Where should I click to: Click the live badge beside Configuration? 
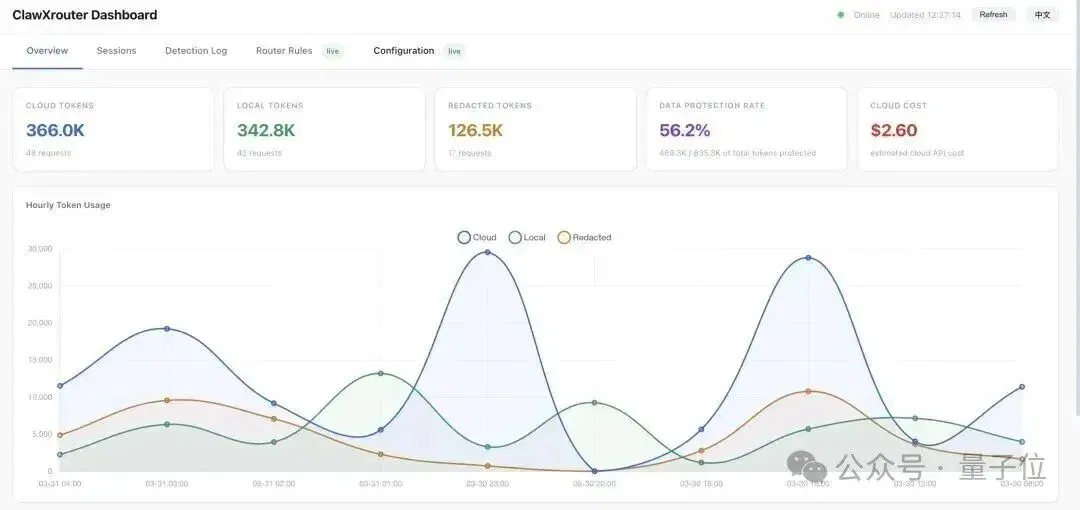(x=455, y=51)
